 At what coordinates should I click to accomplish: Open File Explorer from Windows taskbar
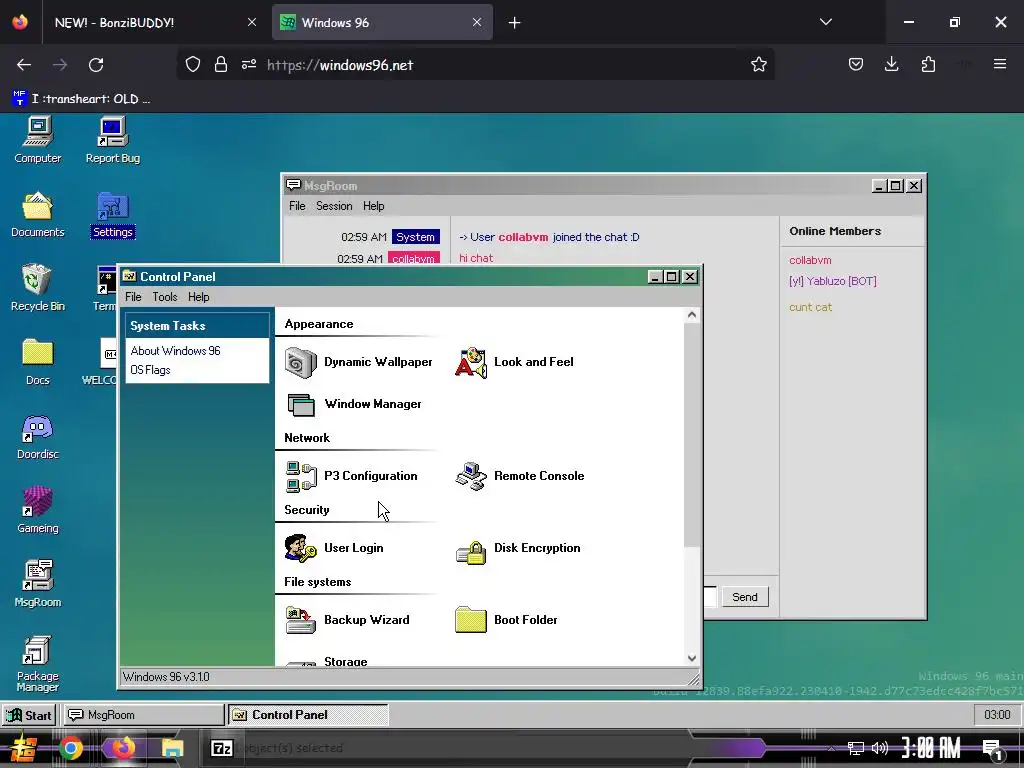[x=172, y=748]
